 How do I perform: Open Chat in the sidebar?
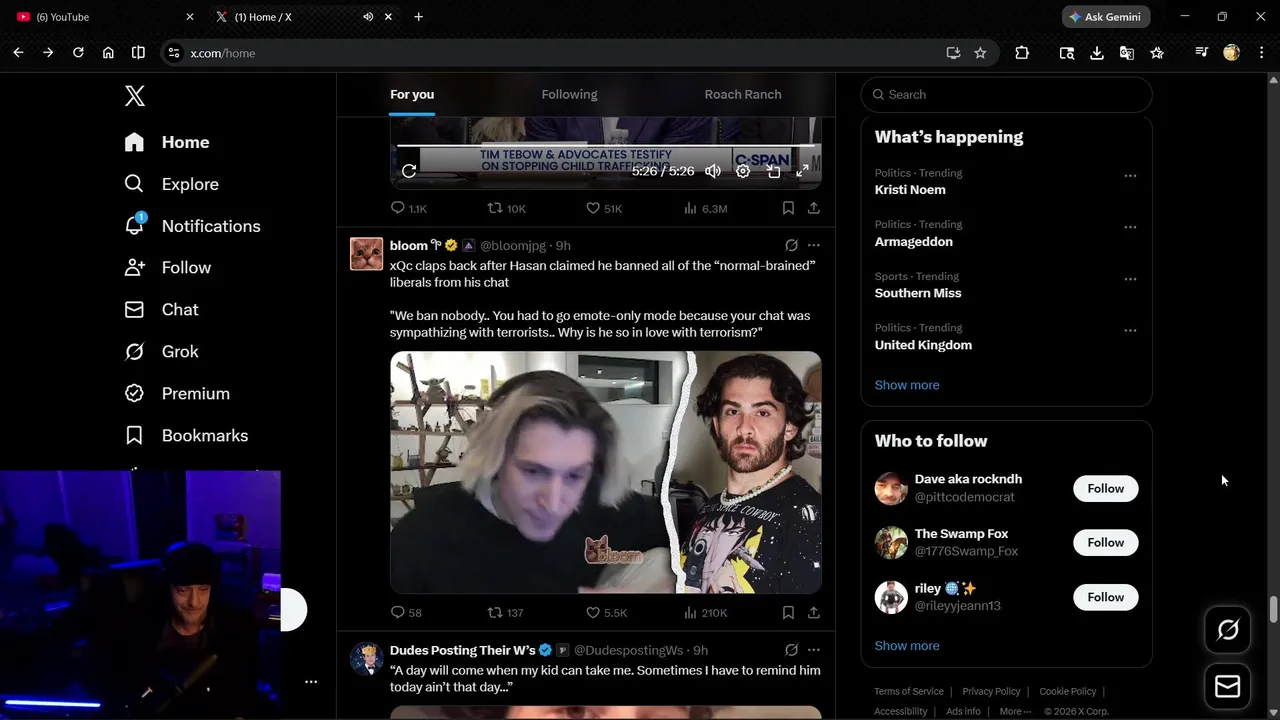161,310
